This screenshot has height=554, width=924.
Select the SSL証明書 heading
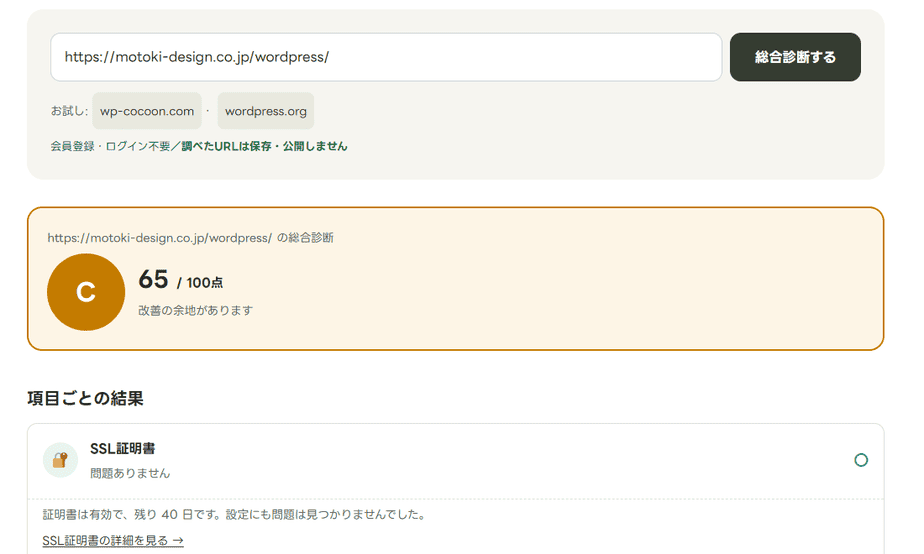tap(123, 449)
